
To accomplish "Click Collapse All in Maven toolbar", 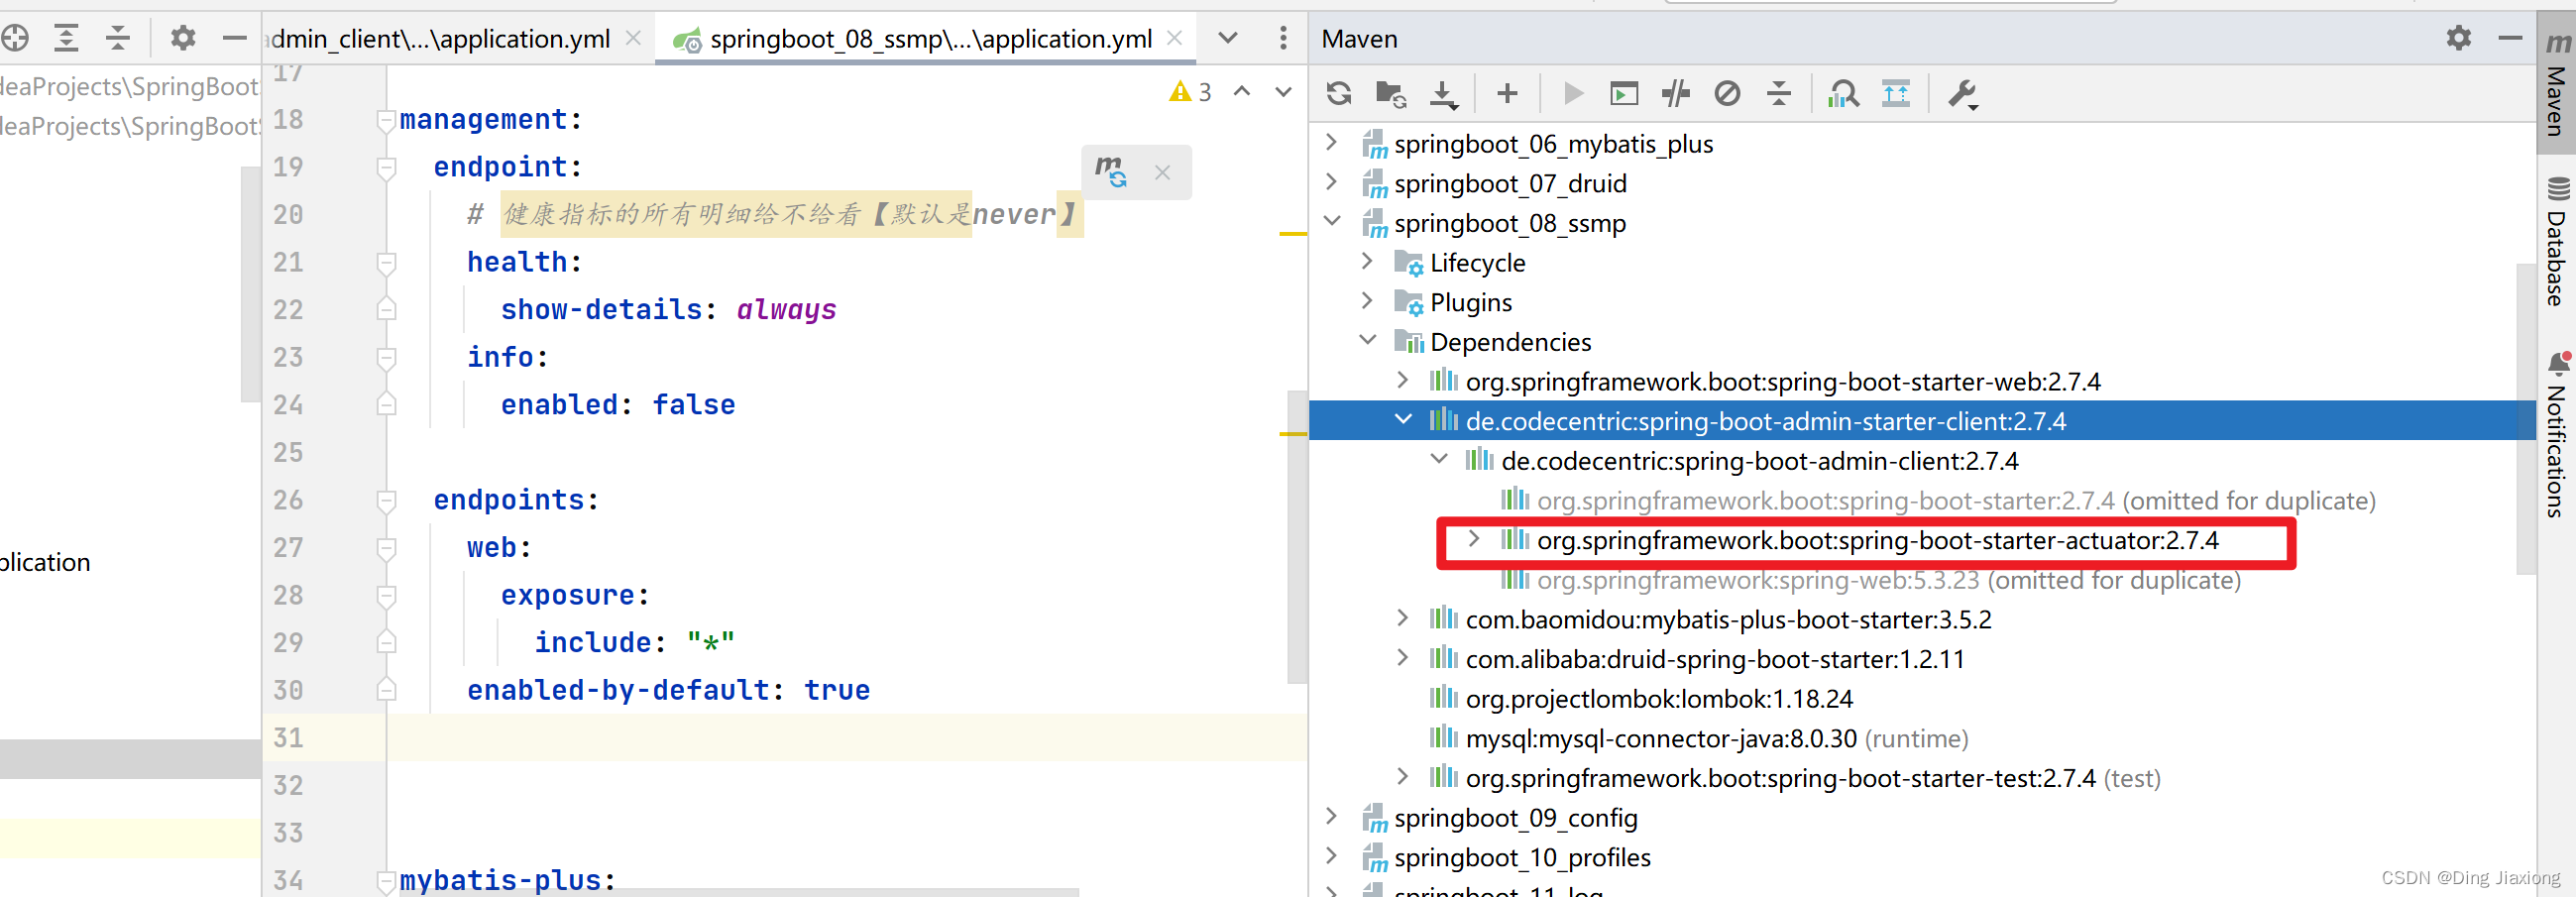I will coord(1779,93).
